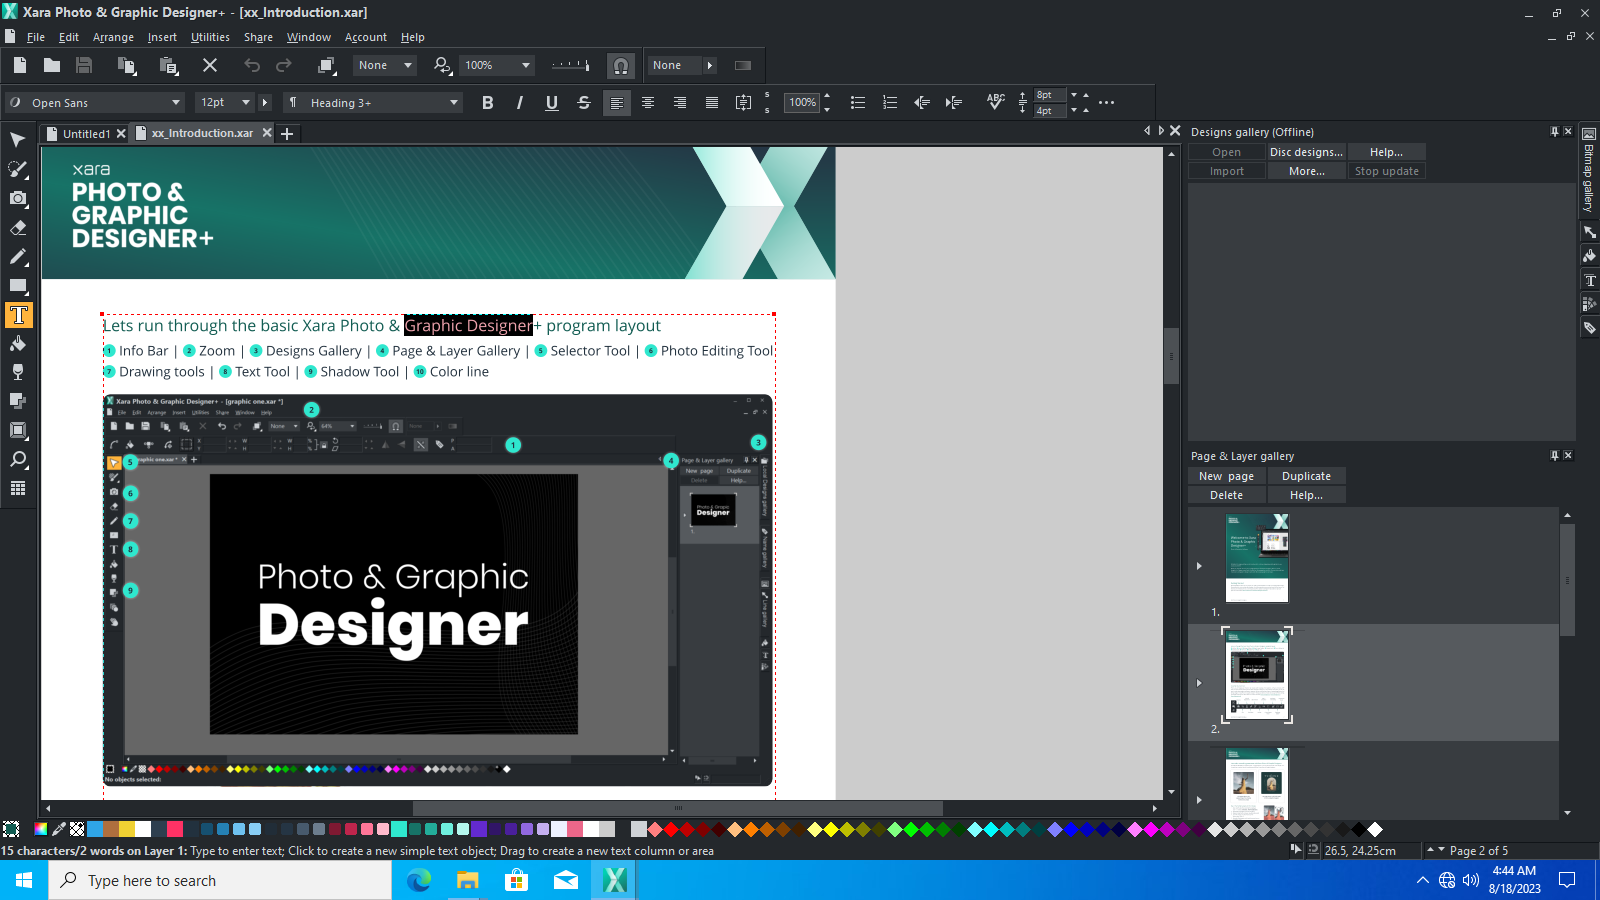Open the Arrange menu

pos(113,37)
